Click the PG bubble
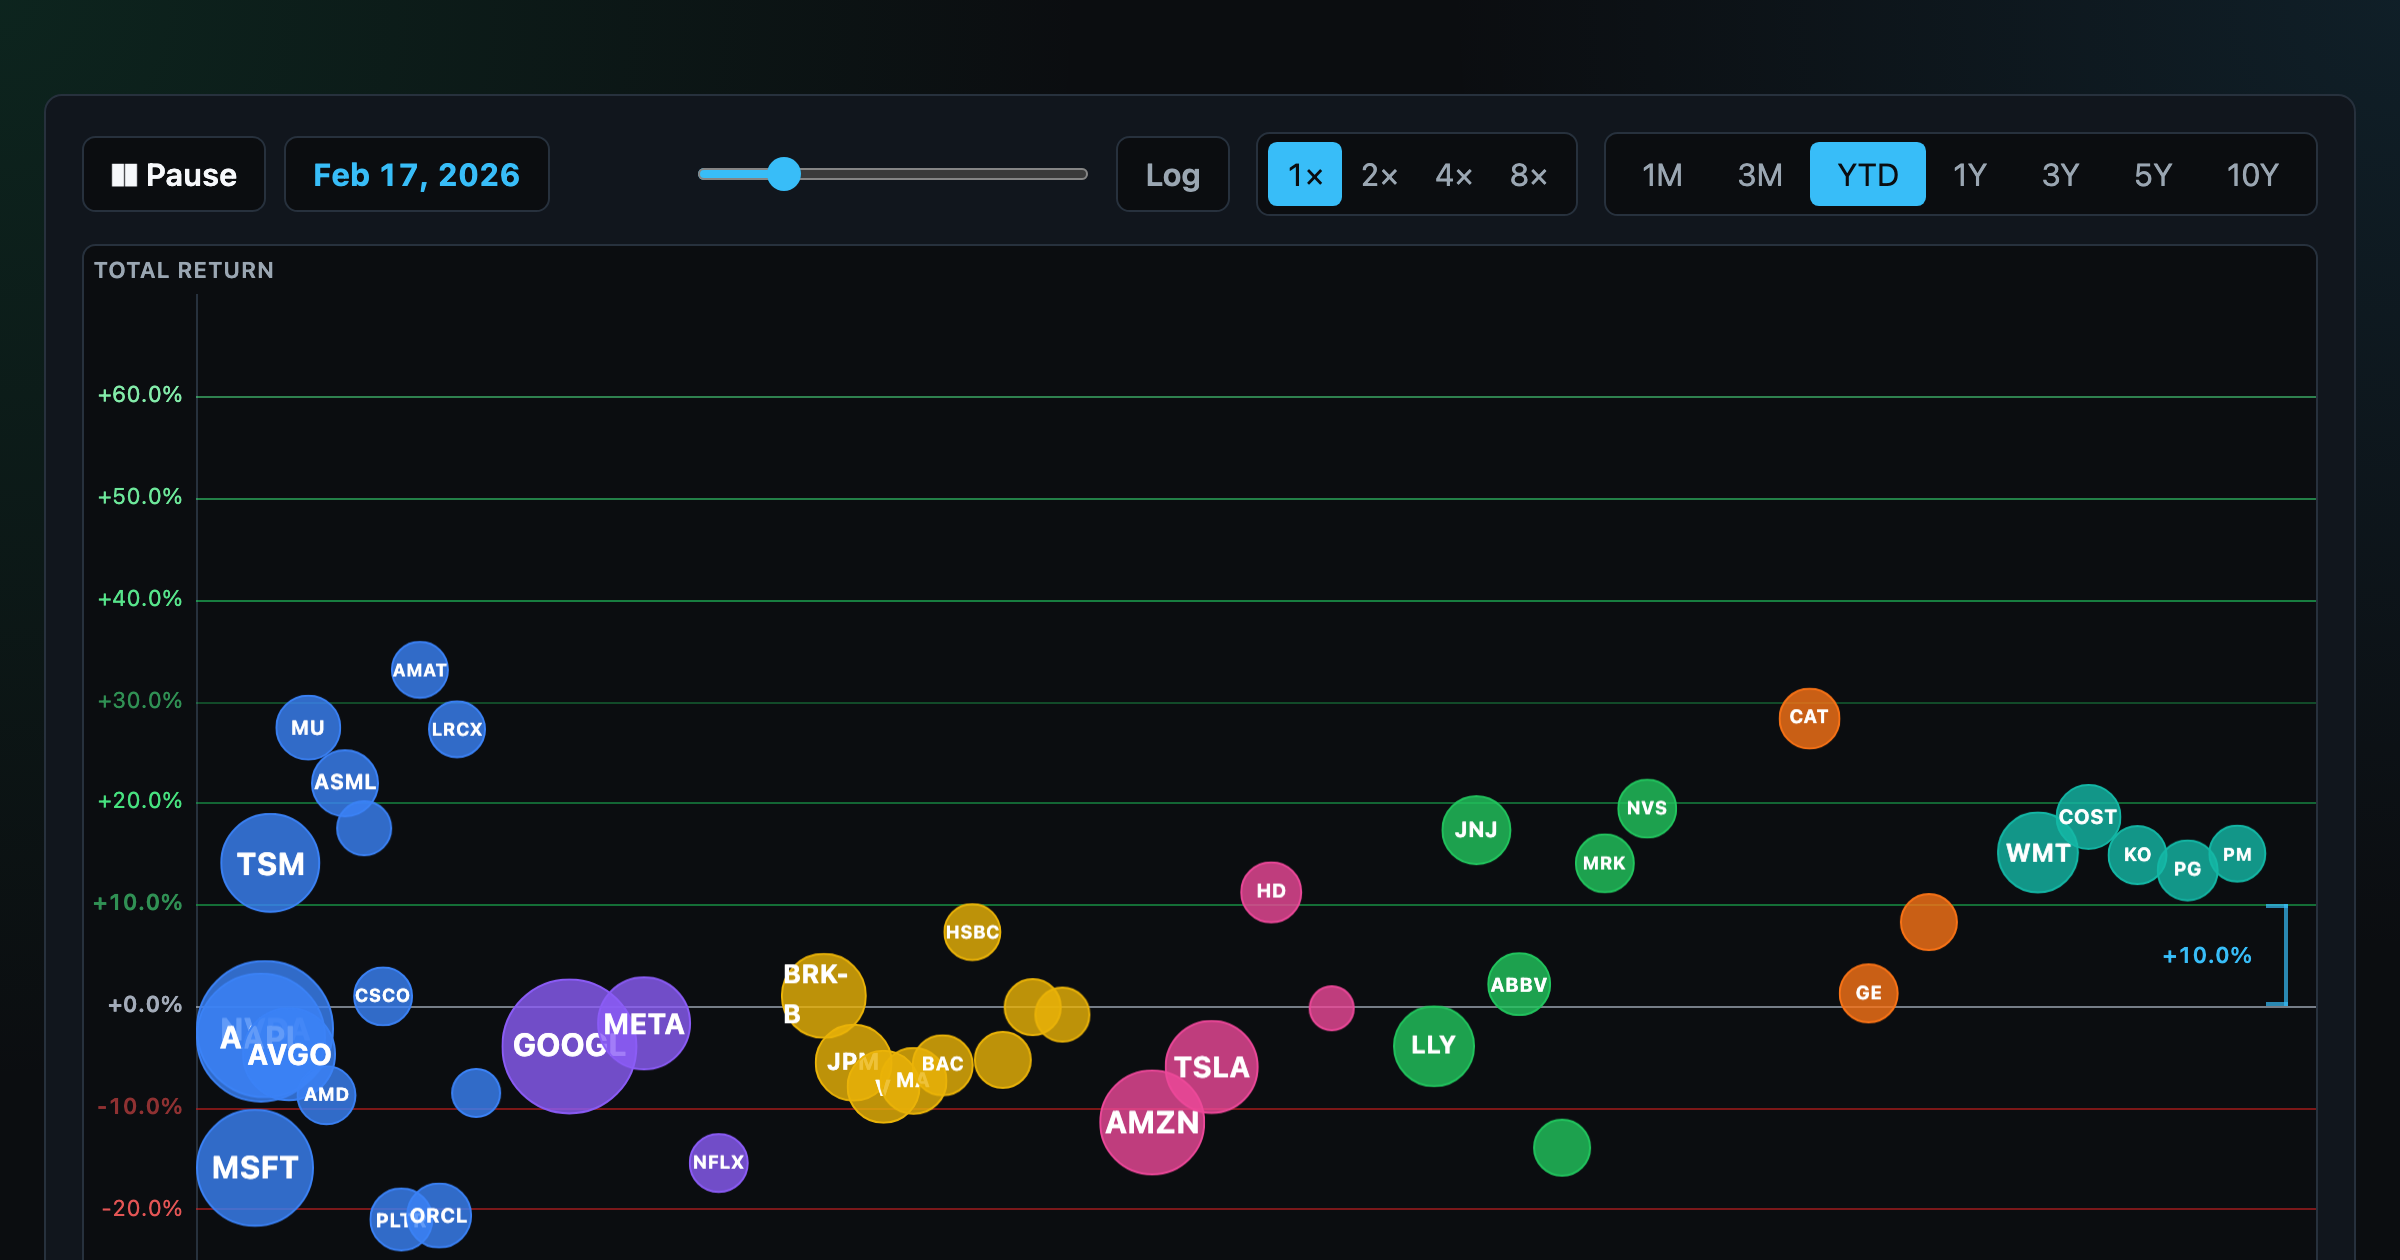 pos(2188,870)
